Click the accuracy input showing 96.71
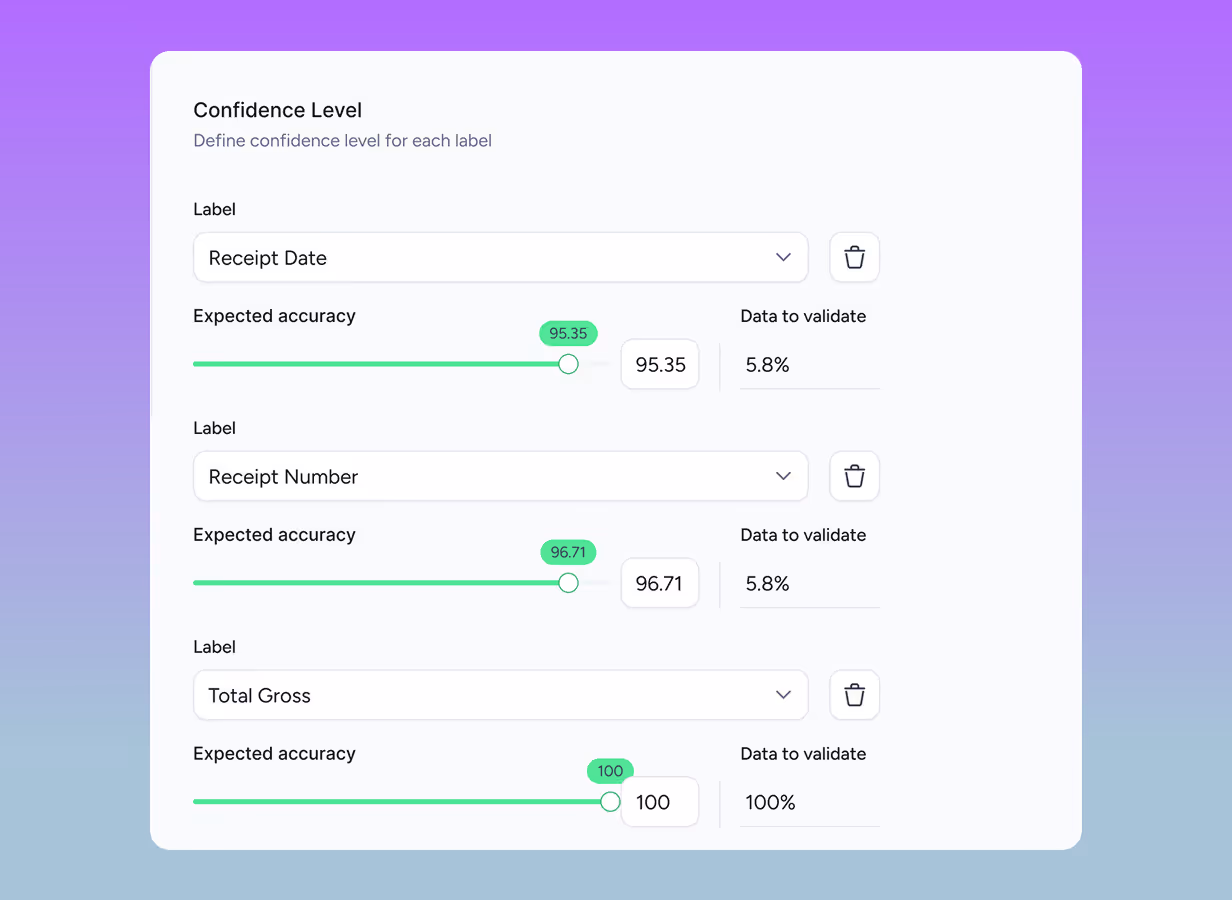This screenshot has height=900, width=1232. click(660, 583)
